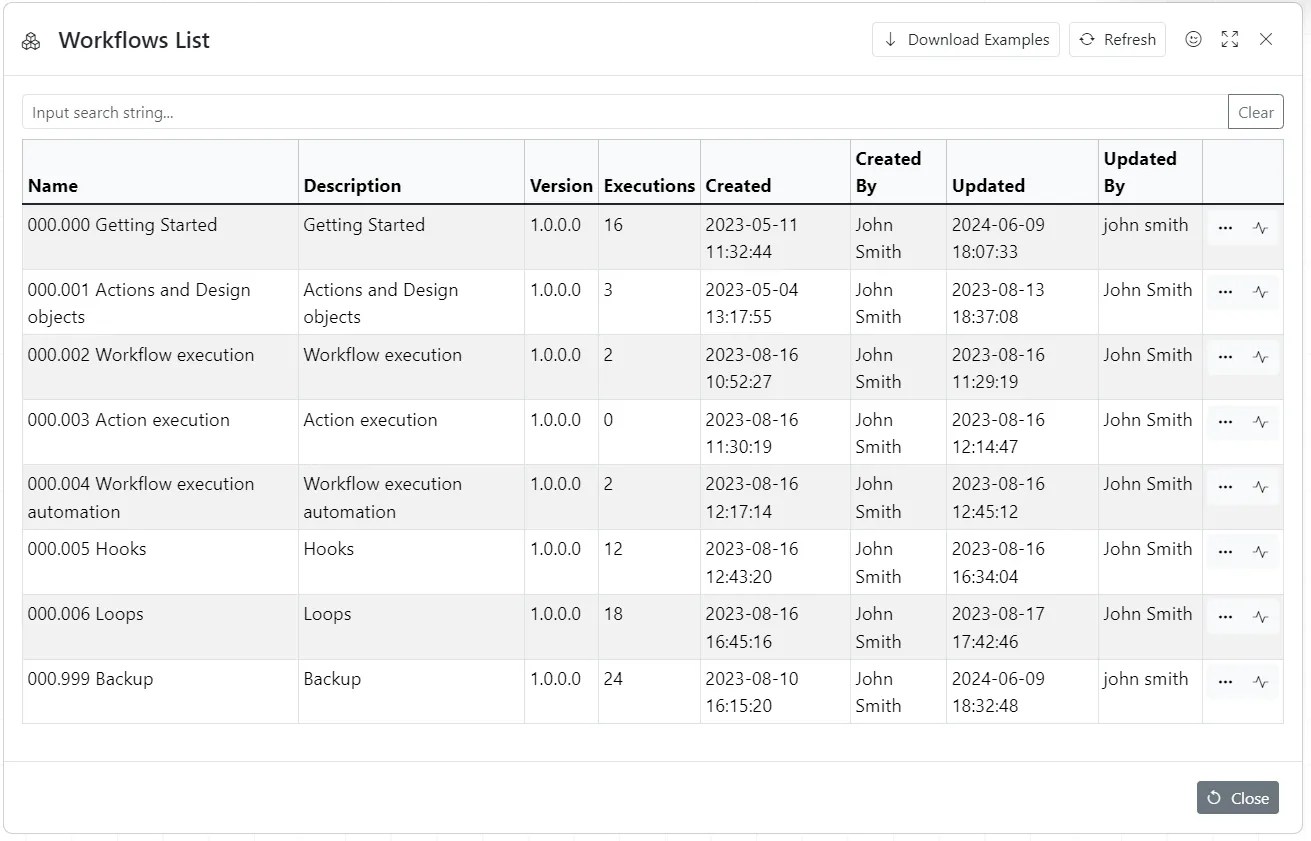Show activity pulse for 000.005 Hooks

pyautogui.click(x=1261, y=552)
